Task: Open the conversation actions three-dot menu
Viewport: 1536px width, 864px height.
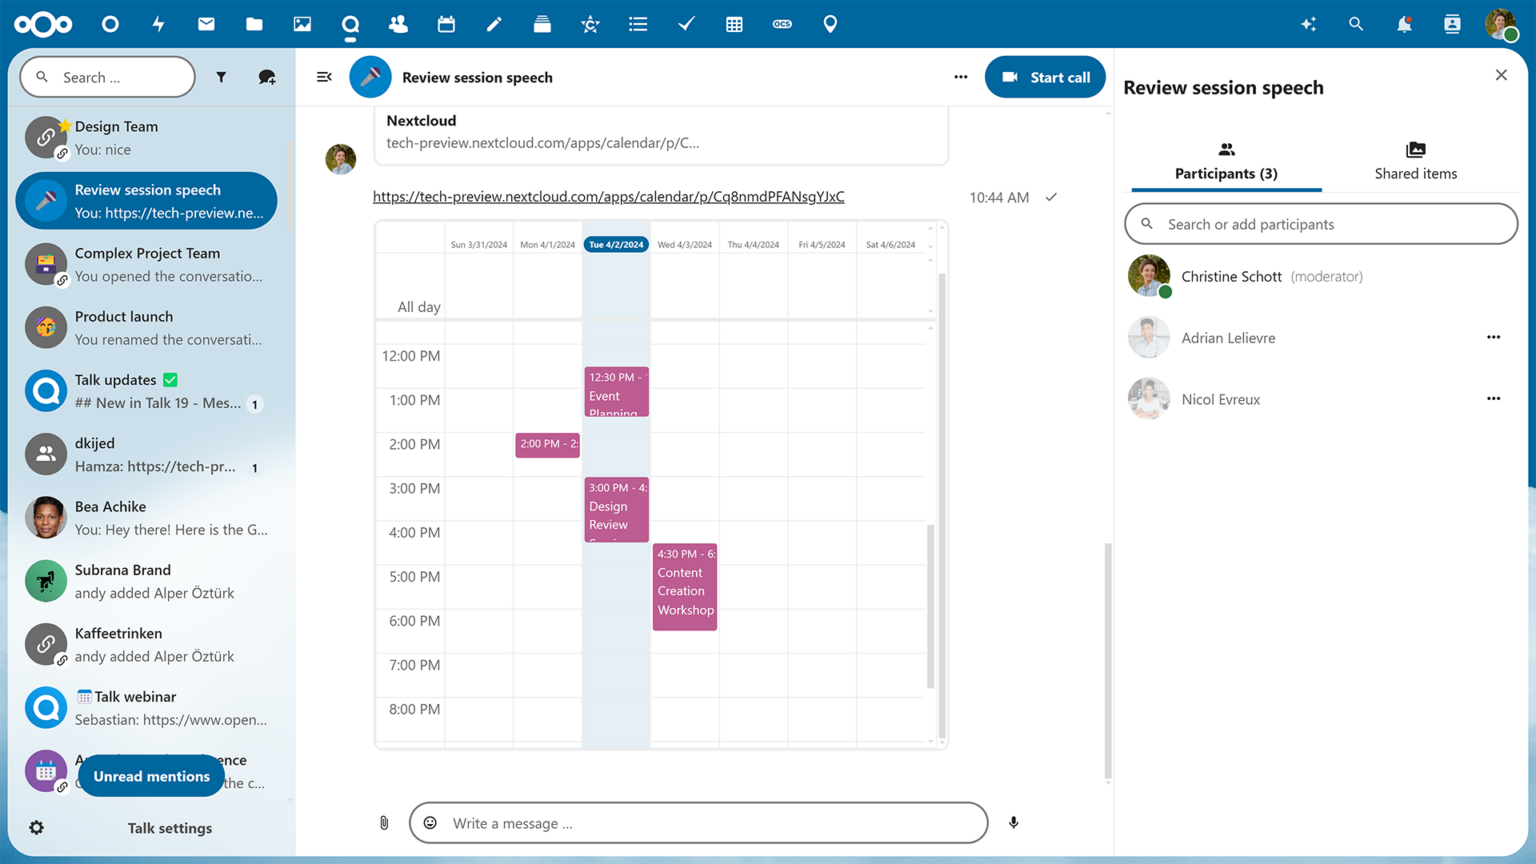Action: click(x=960, y=77)
